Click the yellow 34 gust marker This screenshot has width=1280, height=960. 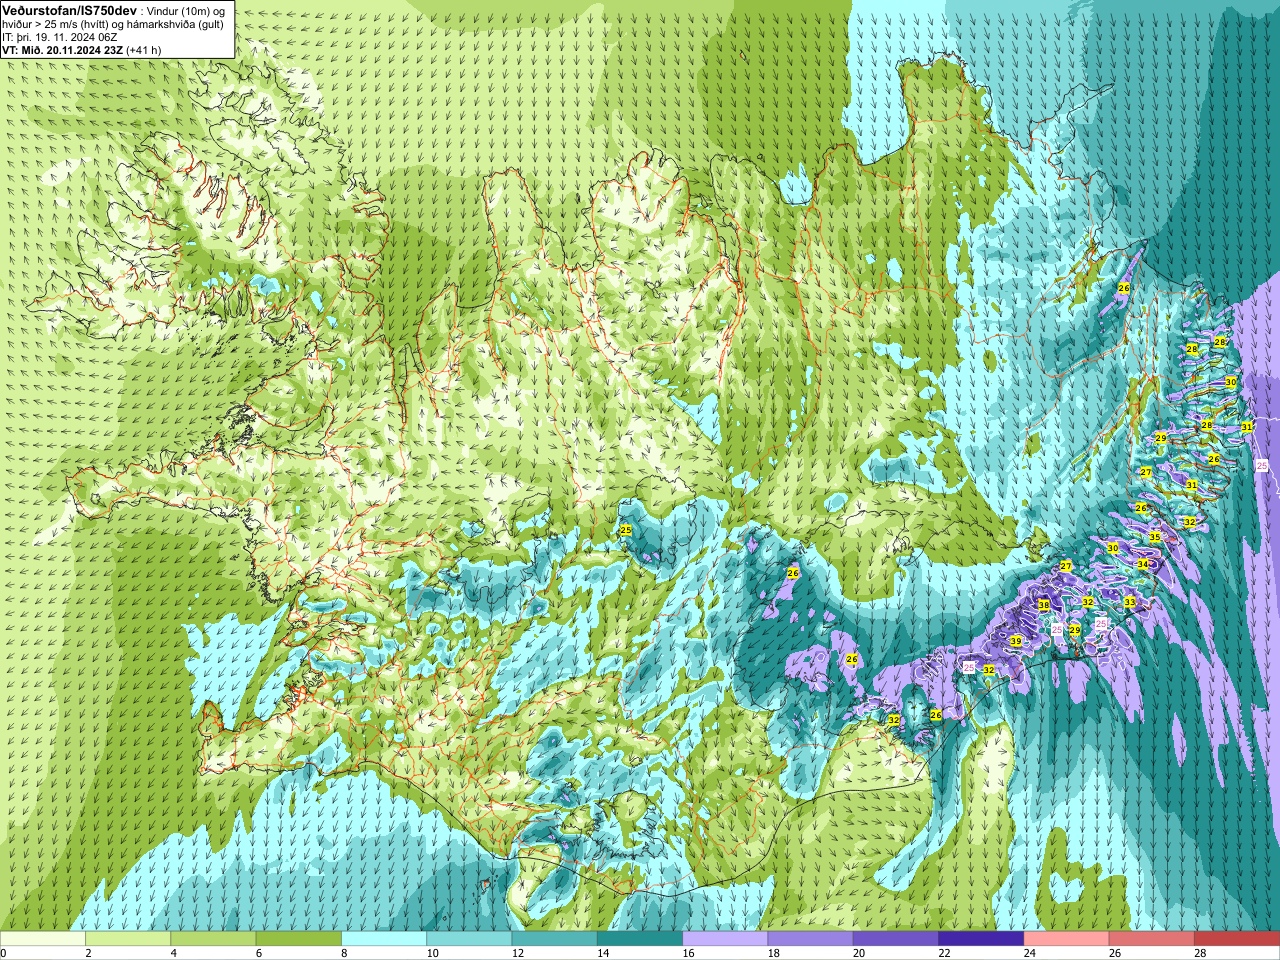pyautogui.click(x=1143, y=564)
